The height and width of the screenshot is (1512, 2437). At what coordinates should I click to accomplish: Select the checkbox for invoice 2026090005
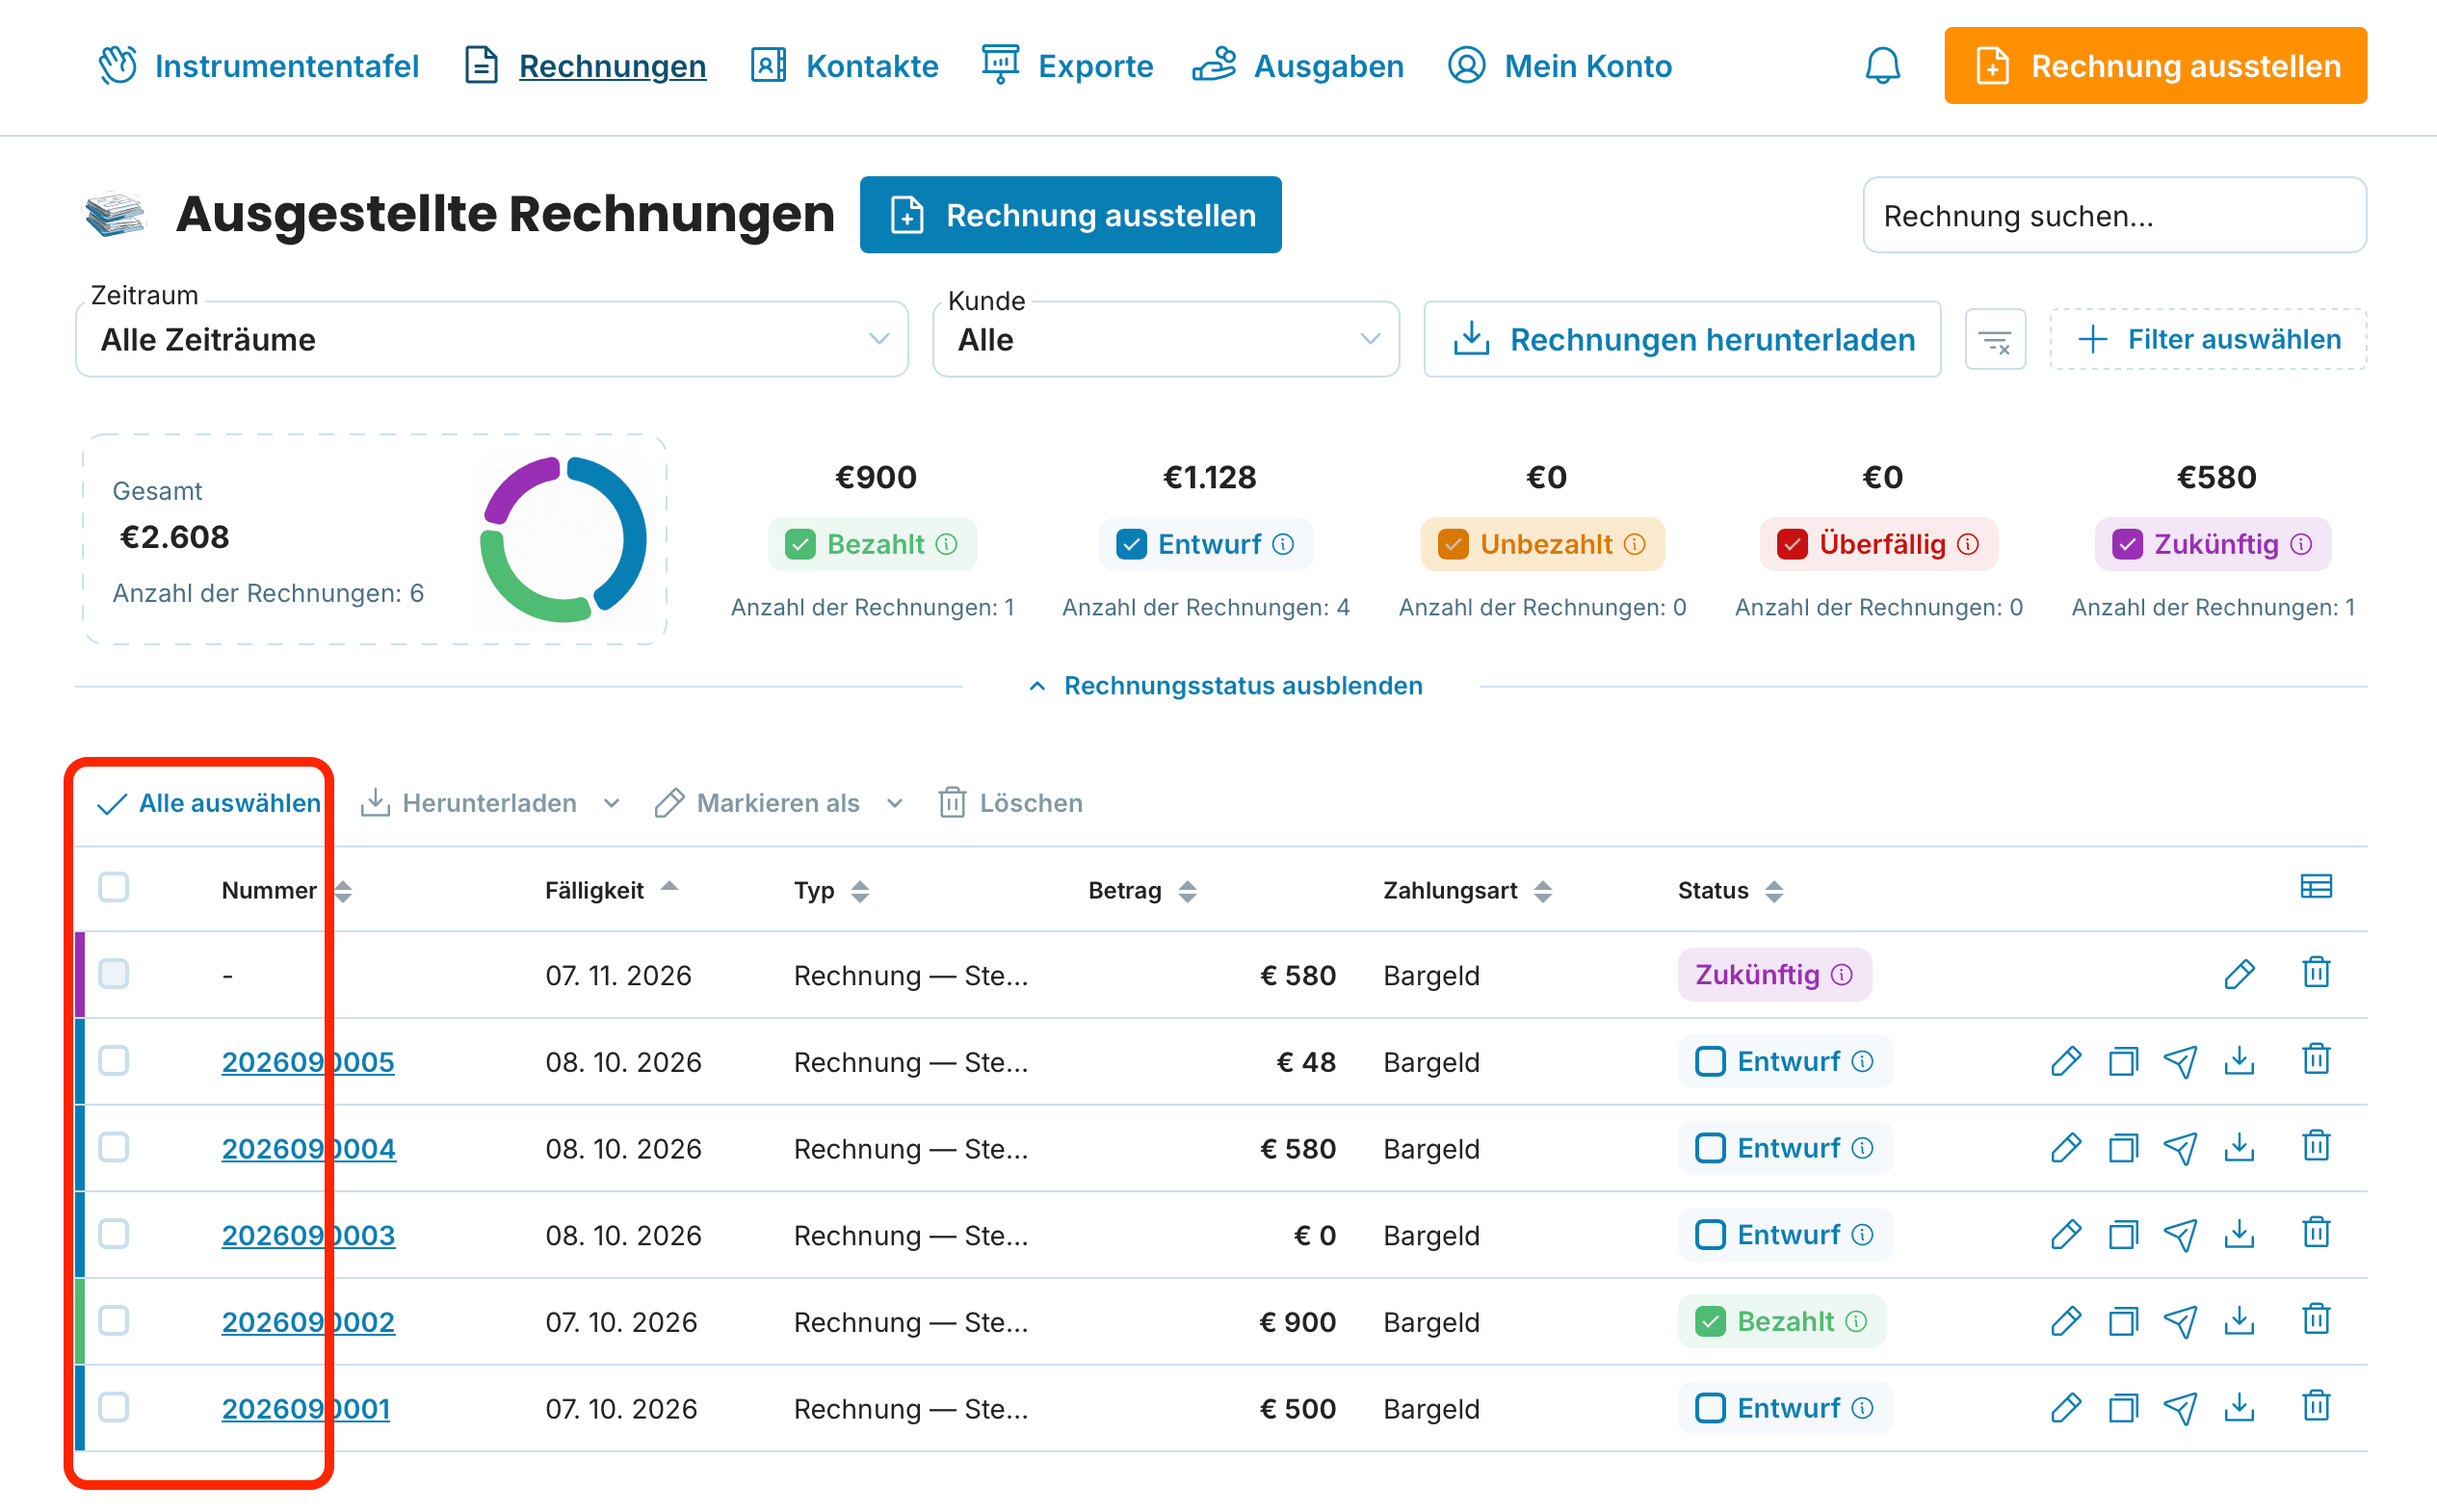(114, 1061)
